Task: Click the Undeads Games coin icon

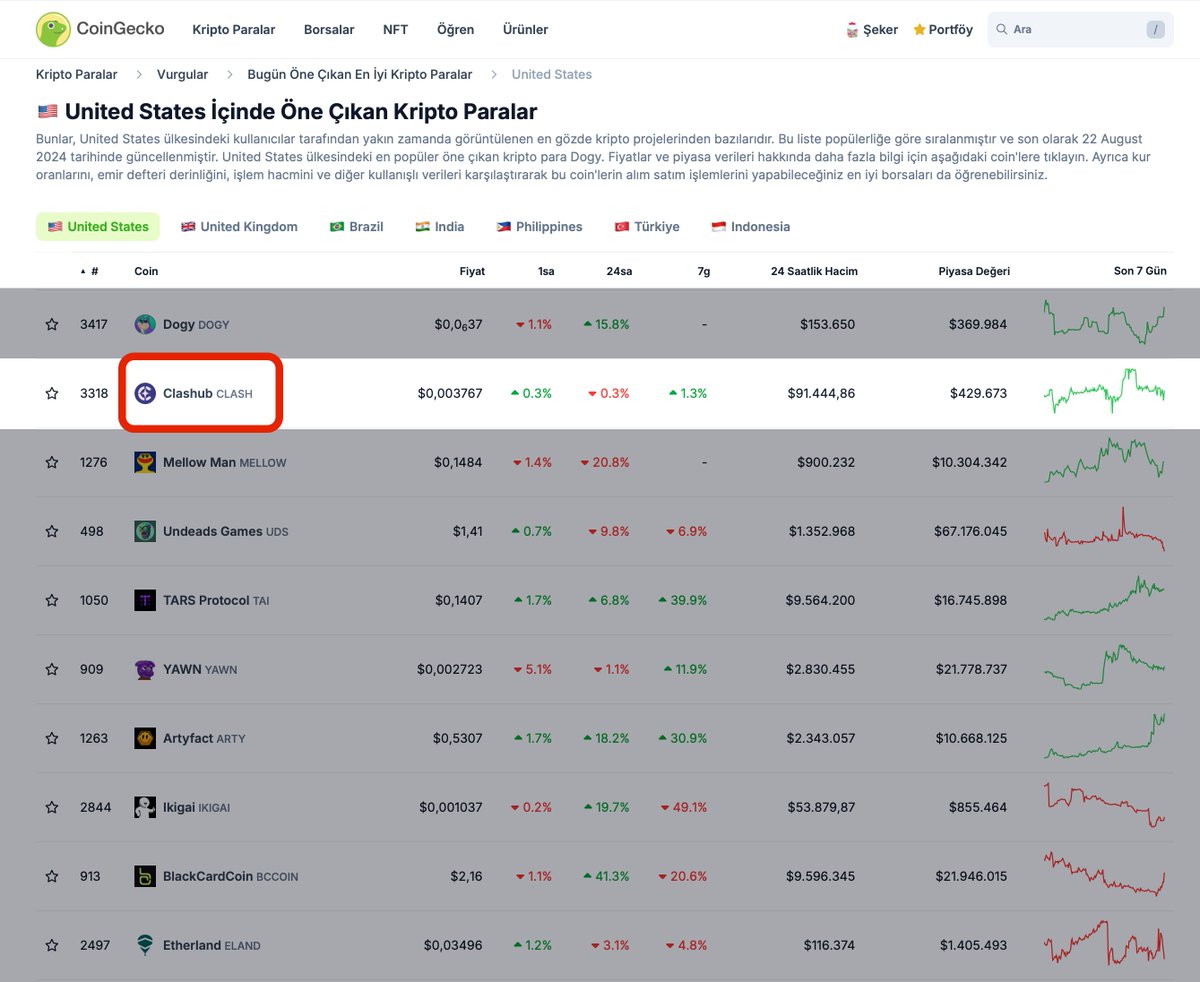Action: pos(145,531)
